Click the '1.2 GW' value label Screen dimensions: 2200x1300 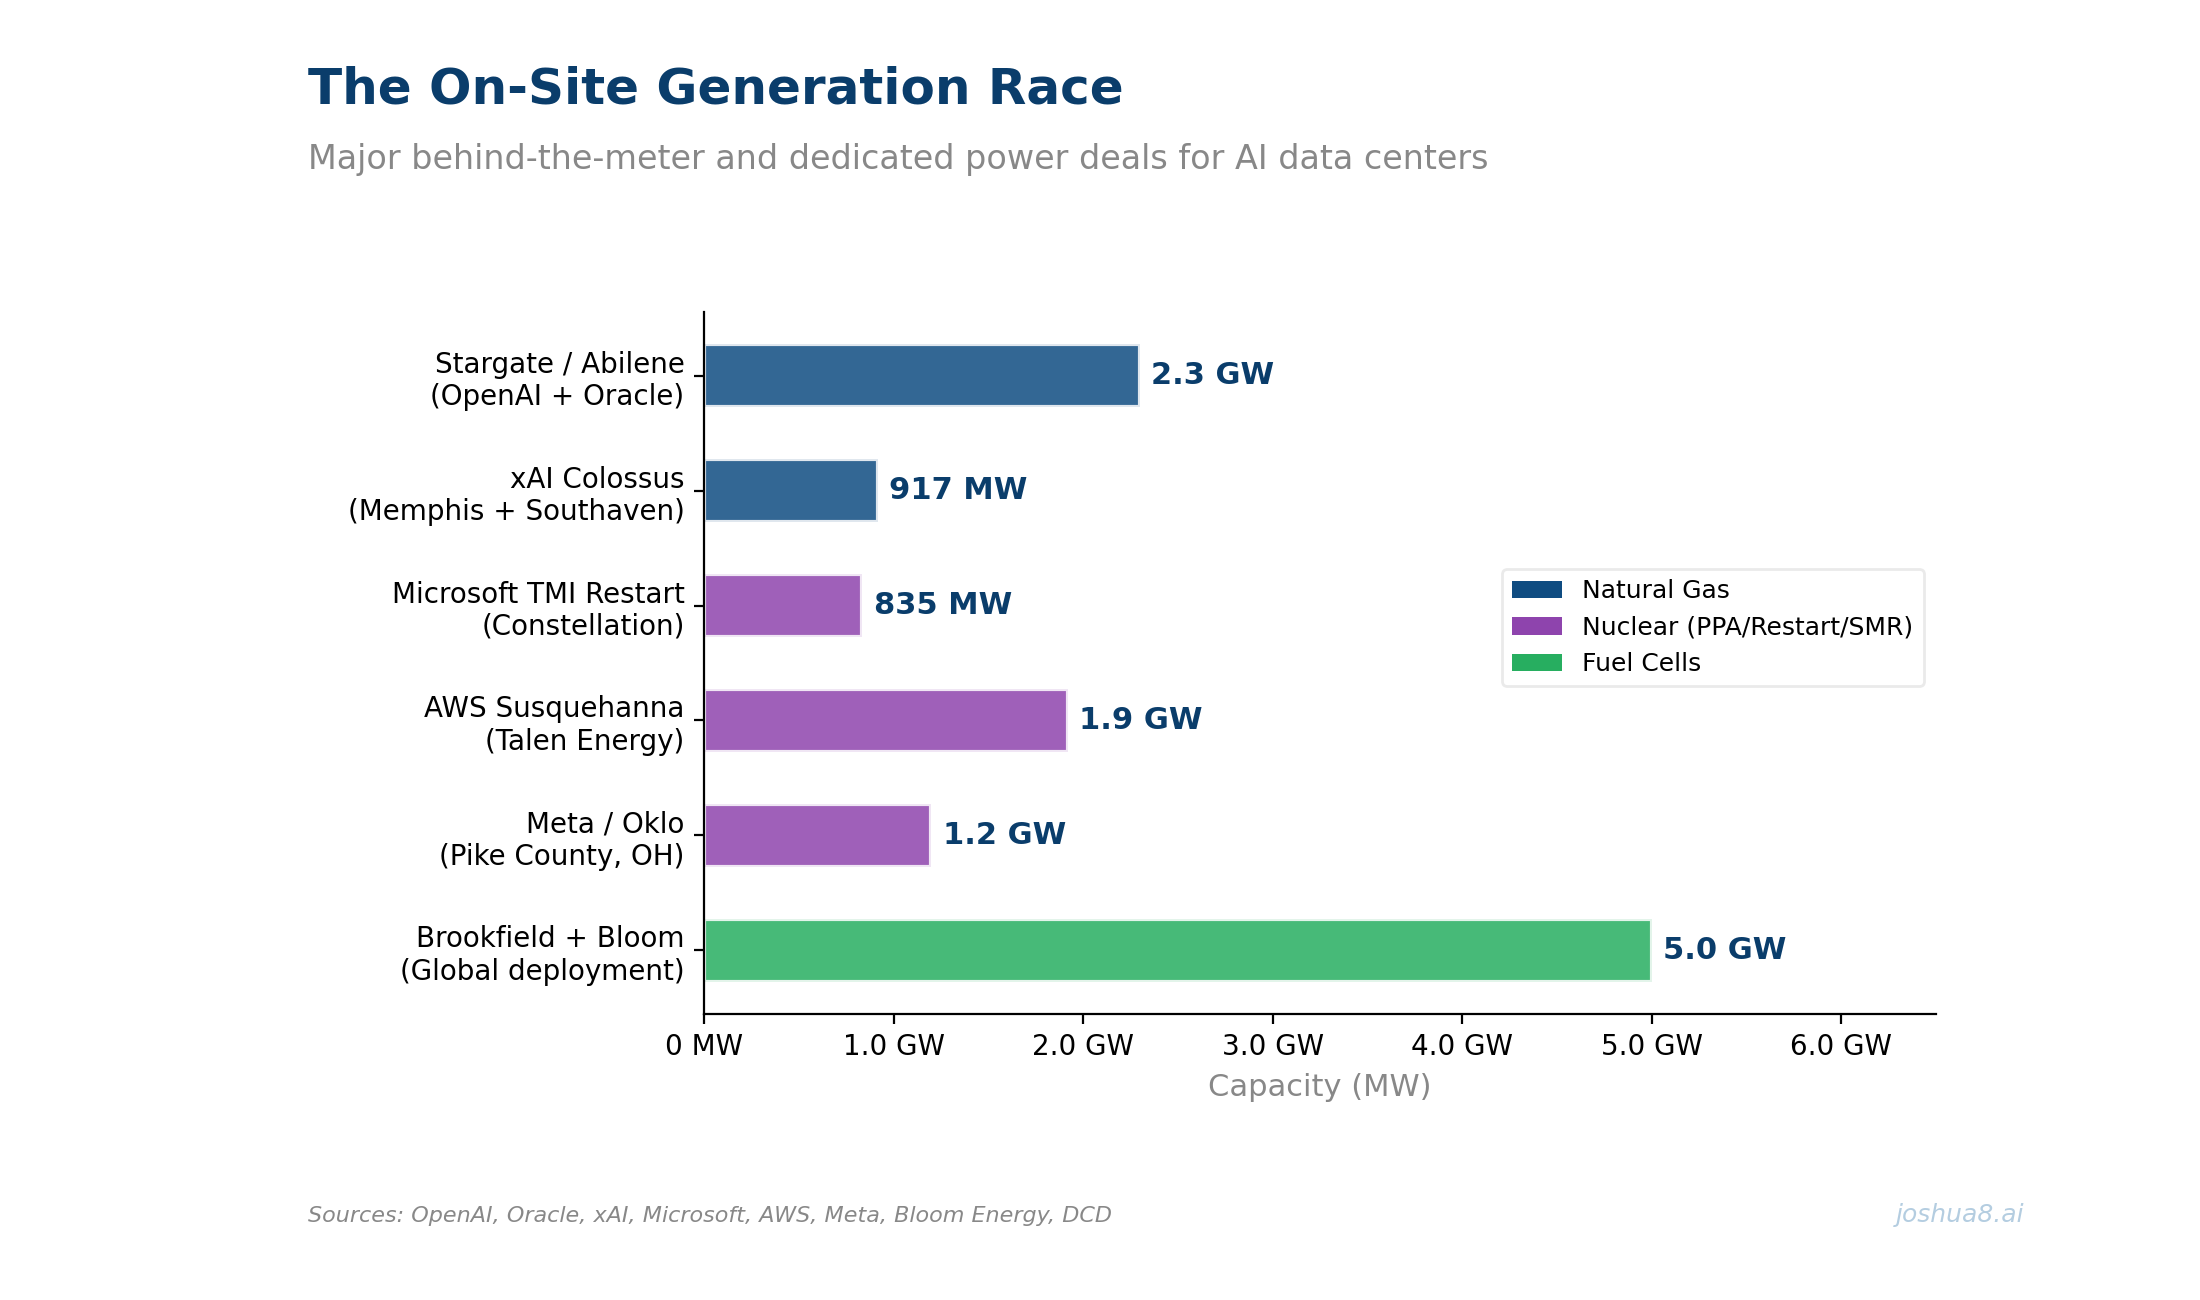point(1004,834)
